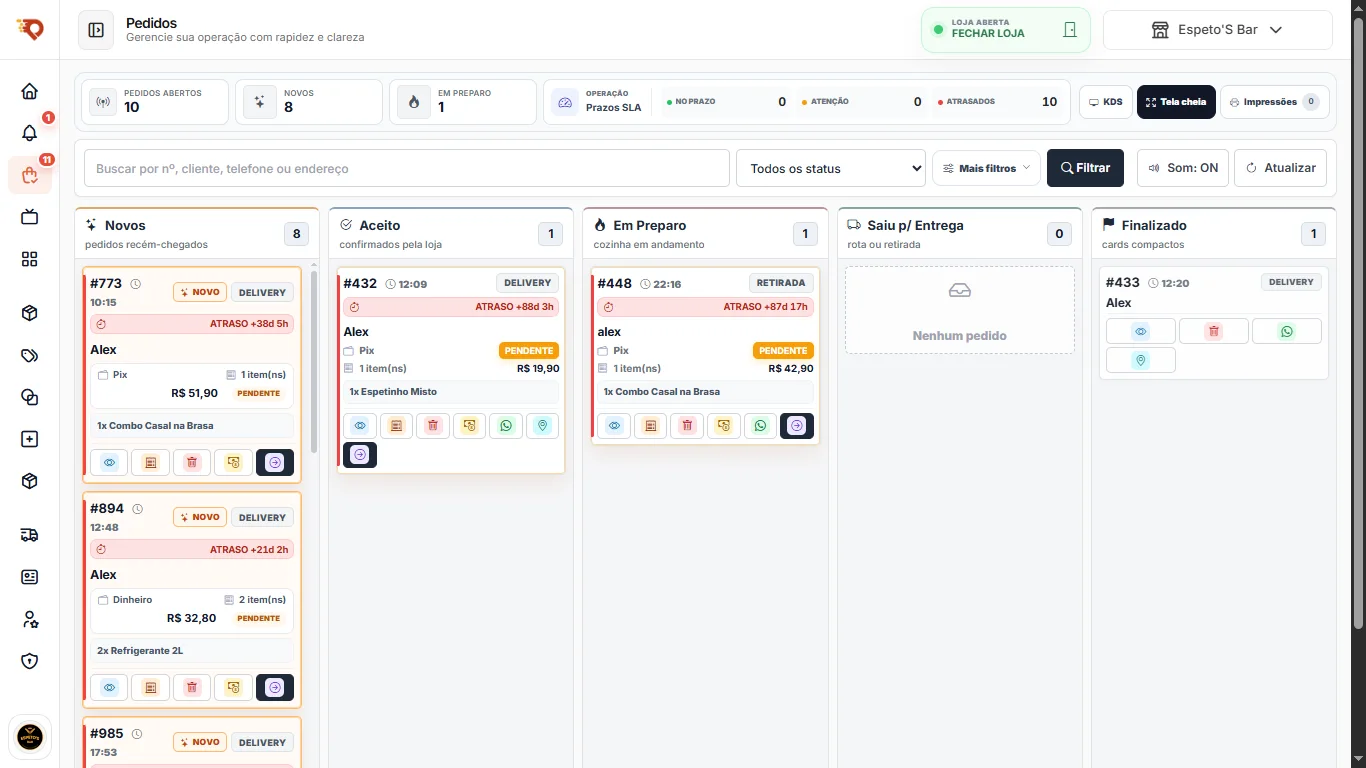Open WhatsApp for order #432

(505, 426)
